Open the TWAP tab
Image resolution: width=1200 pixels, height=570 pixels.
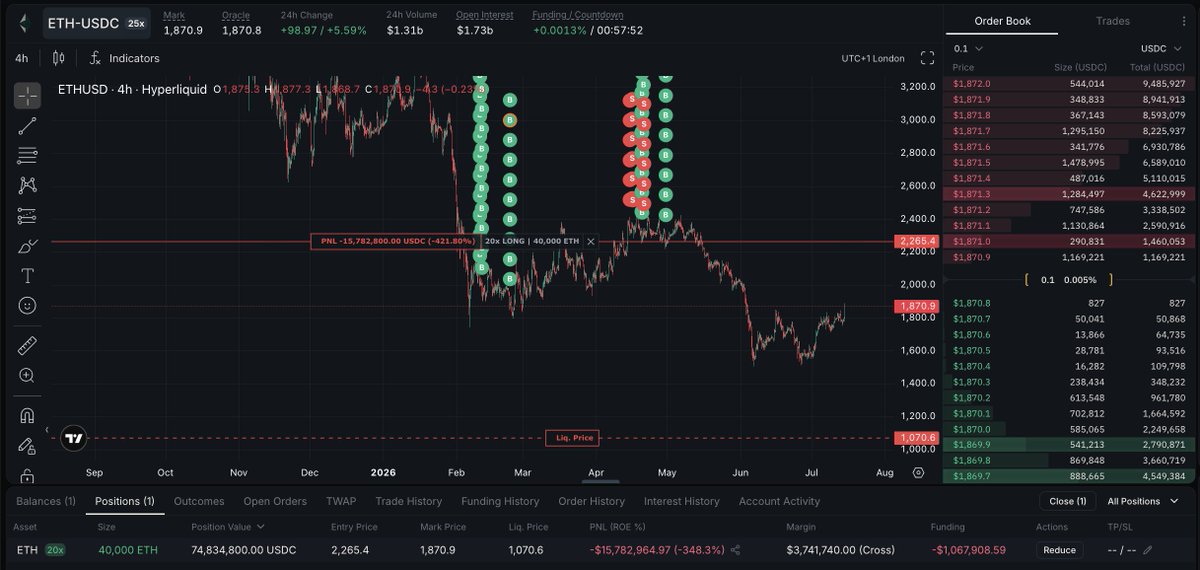click(x=341, y=501)
